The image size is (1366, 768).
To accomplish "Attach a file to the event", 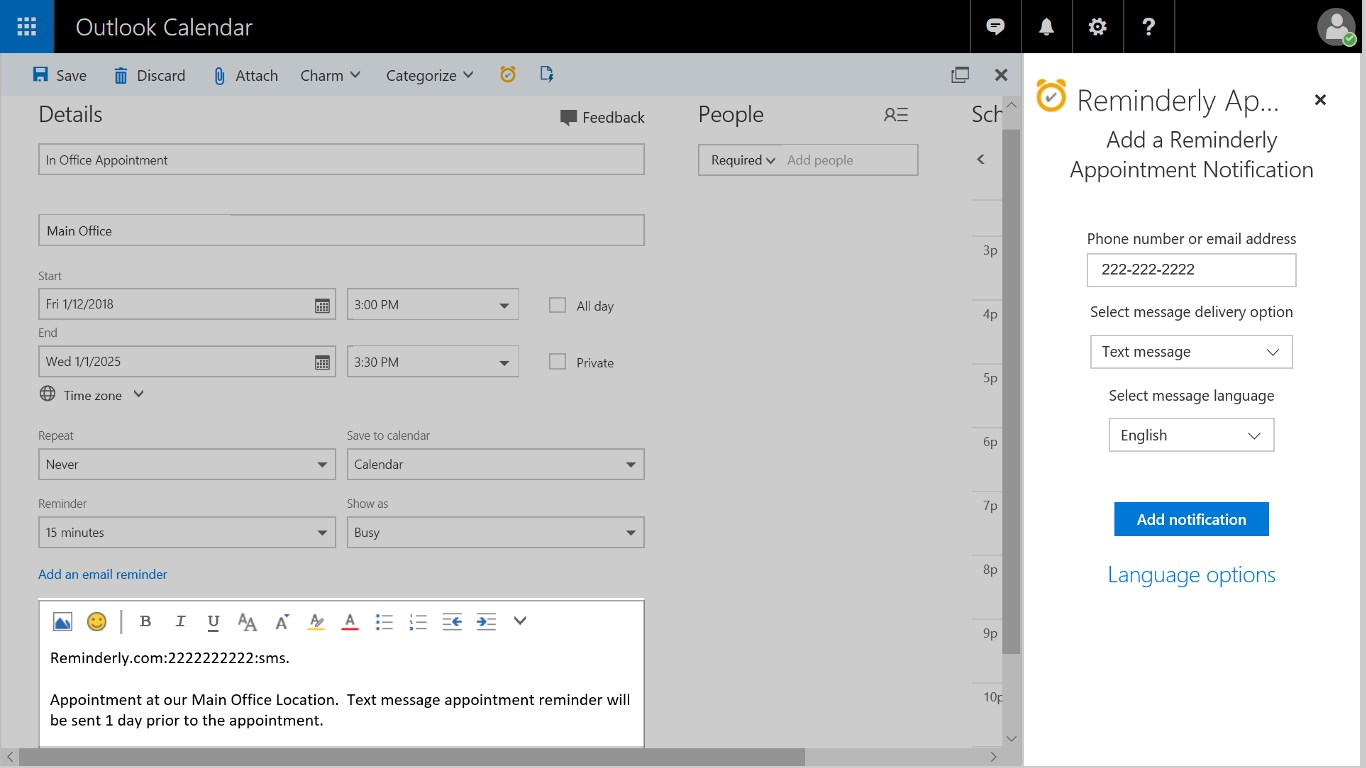I will [246, 75].
